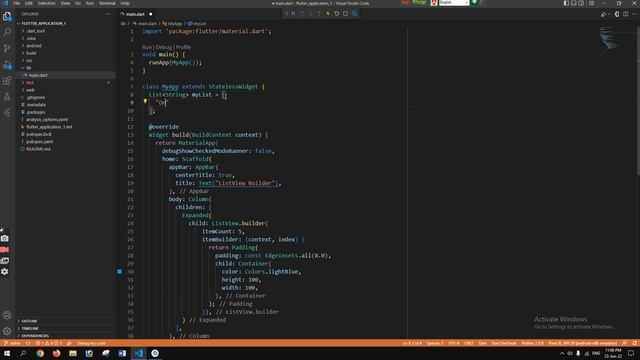This screenshot has width=640, height=360.
Task: Open the Accounts icon in activity bar
Action: pyautogui.click(x=7, y=315)
